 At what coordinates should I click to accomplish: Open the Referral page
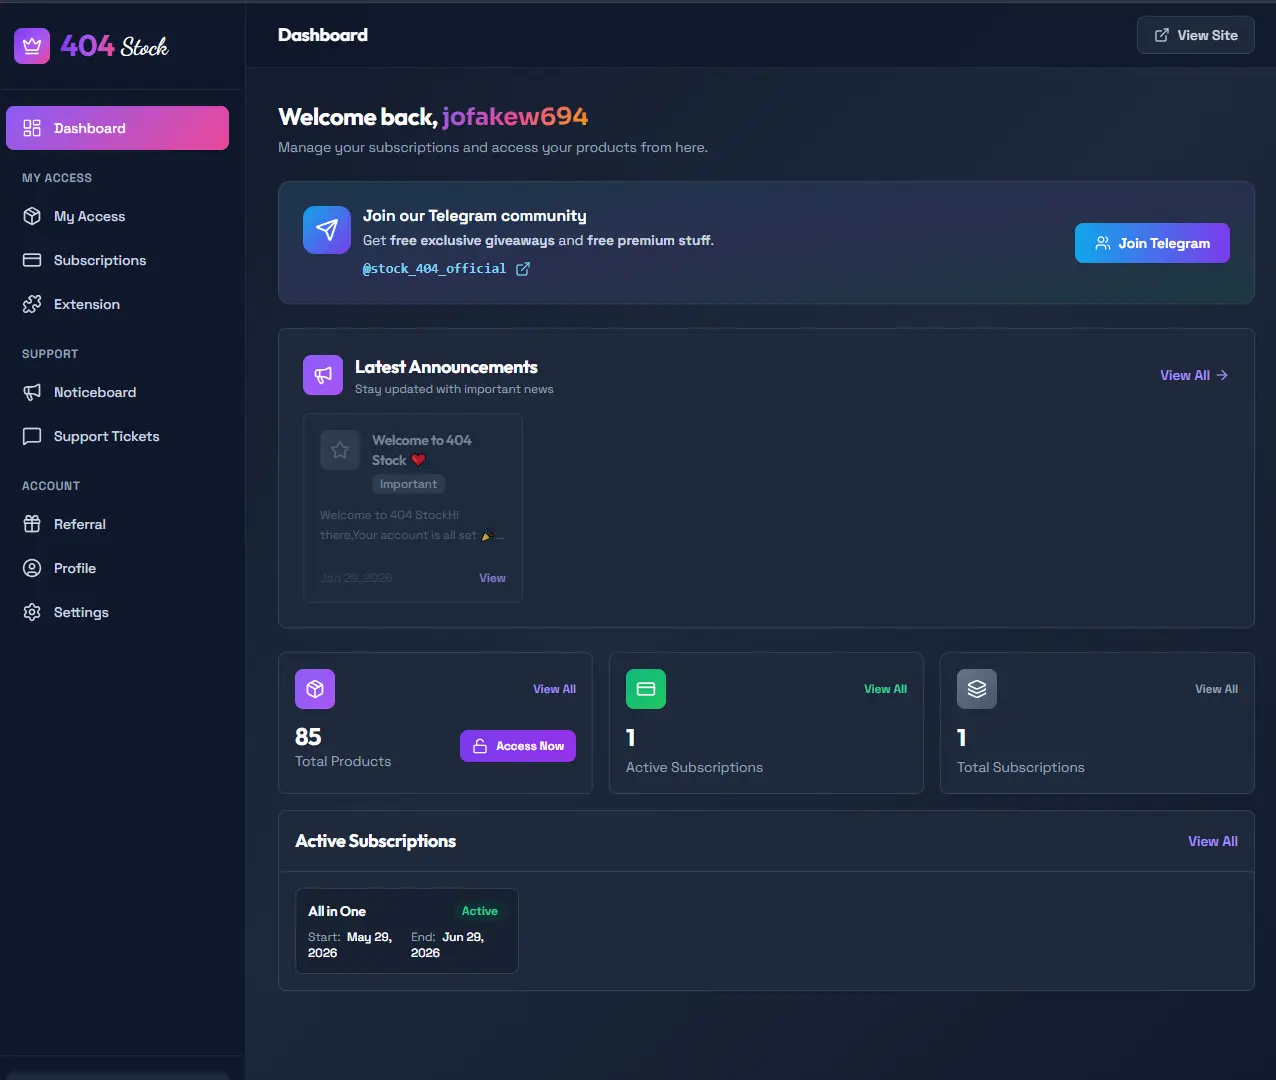(x=117, y=524)
